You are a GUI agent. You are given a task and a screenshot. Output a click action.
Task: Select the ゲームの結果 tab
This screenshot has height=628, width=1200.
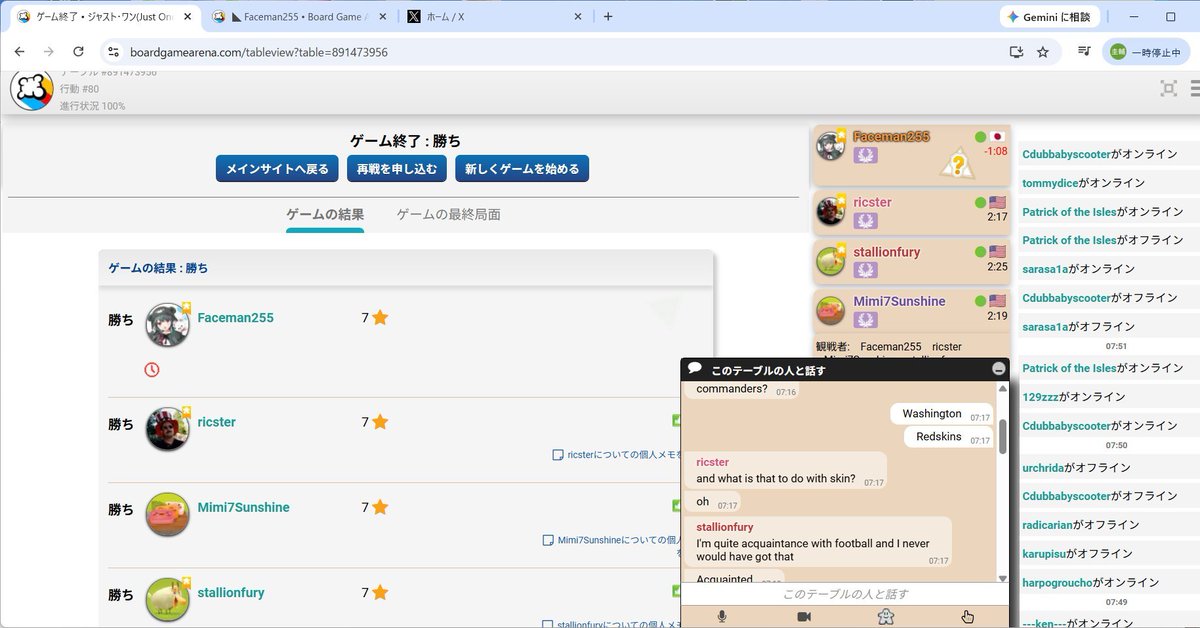tap(325, 215)
